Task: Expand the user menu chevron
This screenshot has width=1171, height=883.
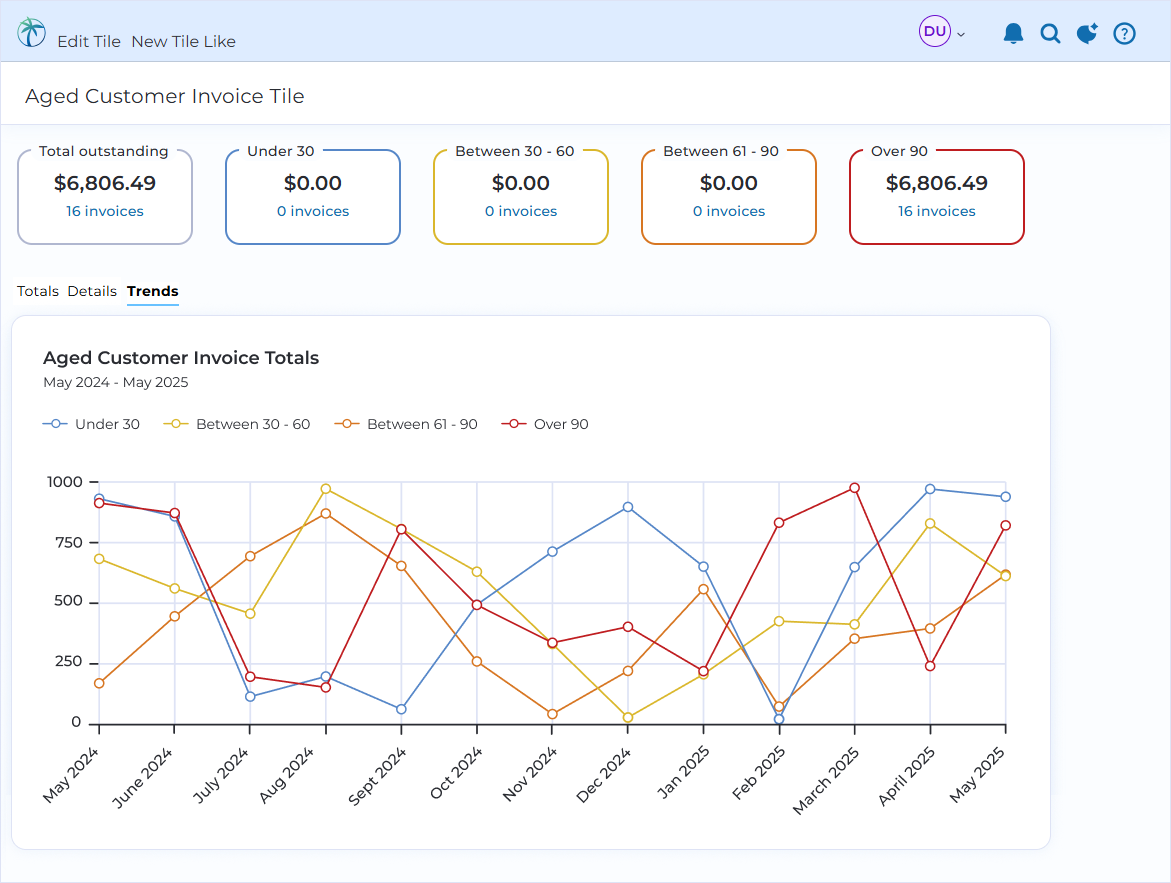Action: click(x=961, y=34)
